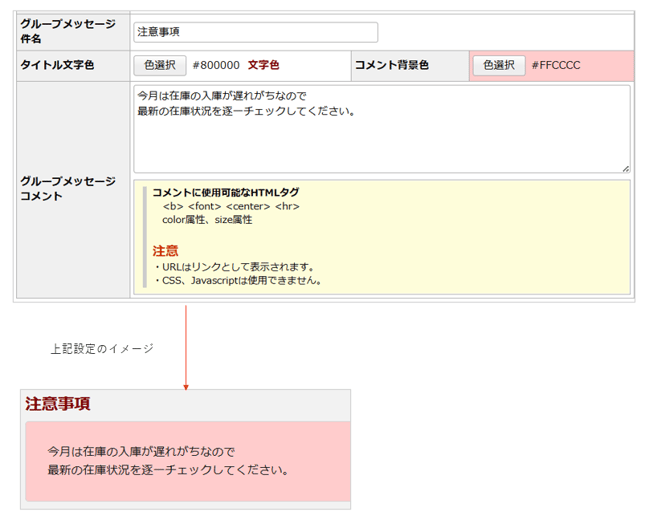Click the preview title 注意事項

tap(58, 404)
